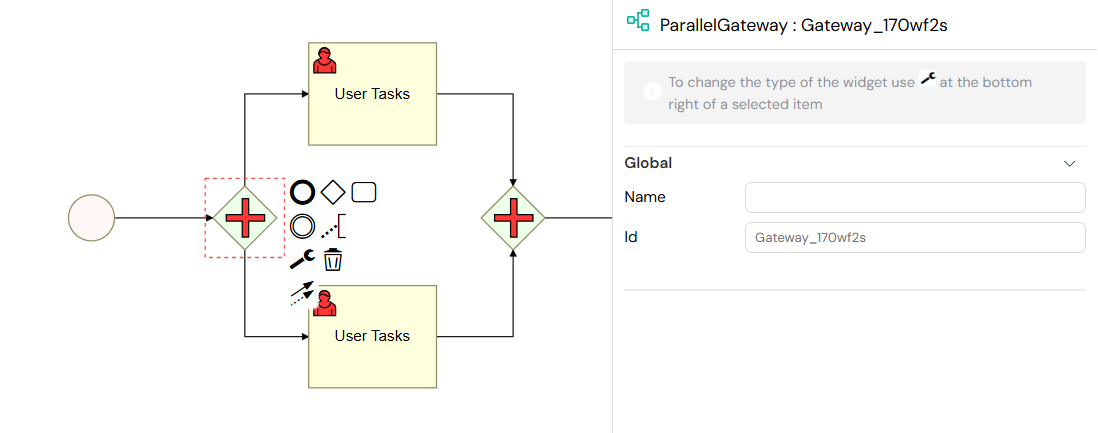Select the right merging parallel gateway
Screen dimensions: 1098x433
[513, 218]
